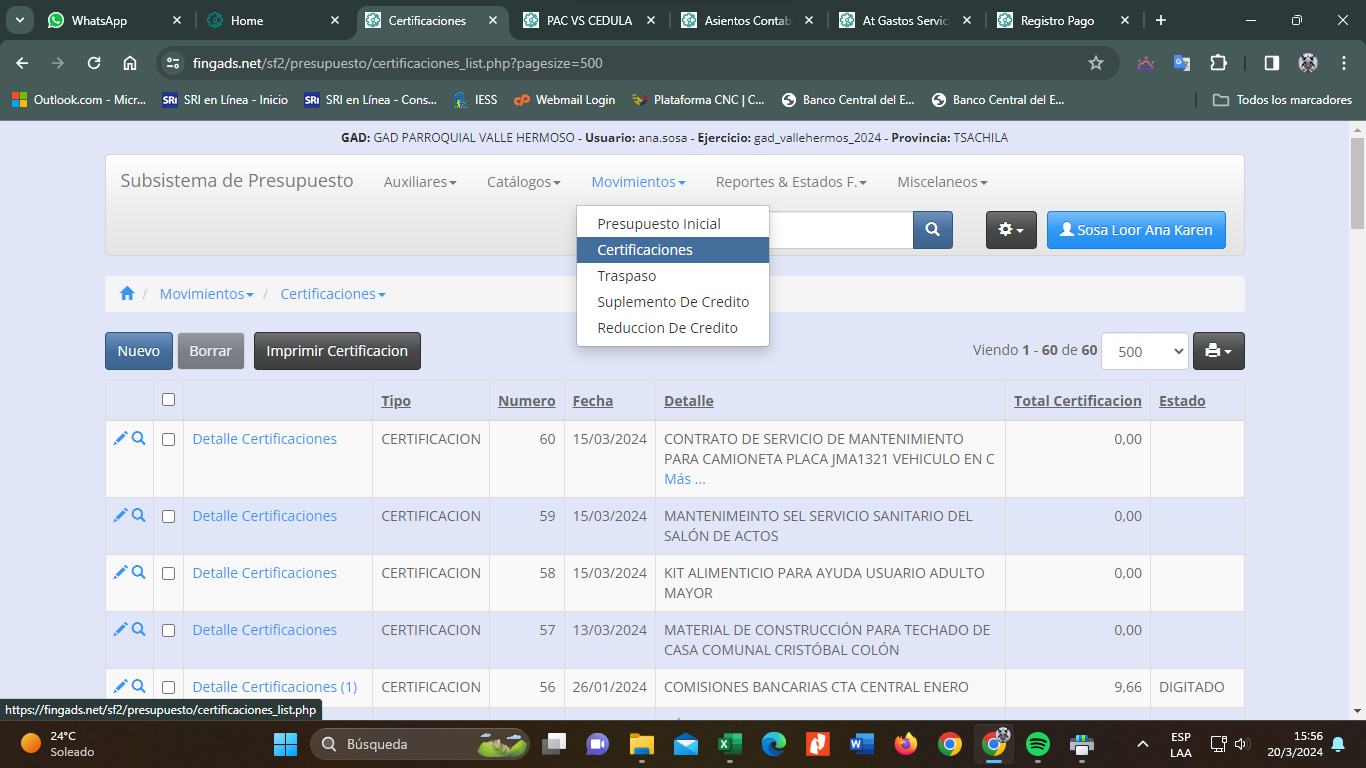The image size is (1366, 768).
Task: Expand the Reportes & Estados F. dropdown
Action: [x=790, y=182]
